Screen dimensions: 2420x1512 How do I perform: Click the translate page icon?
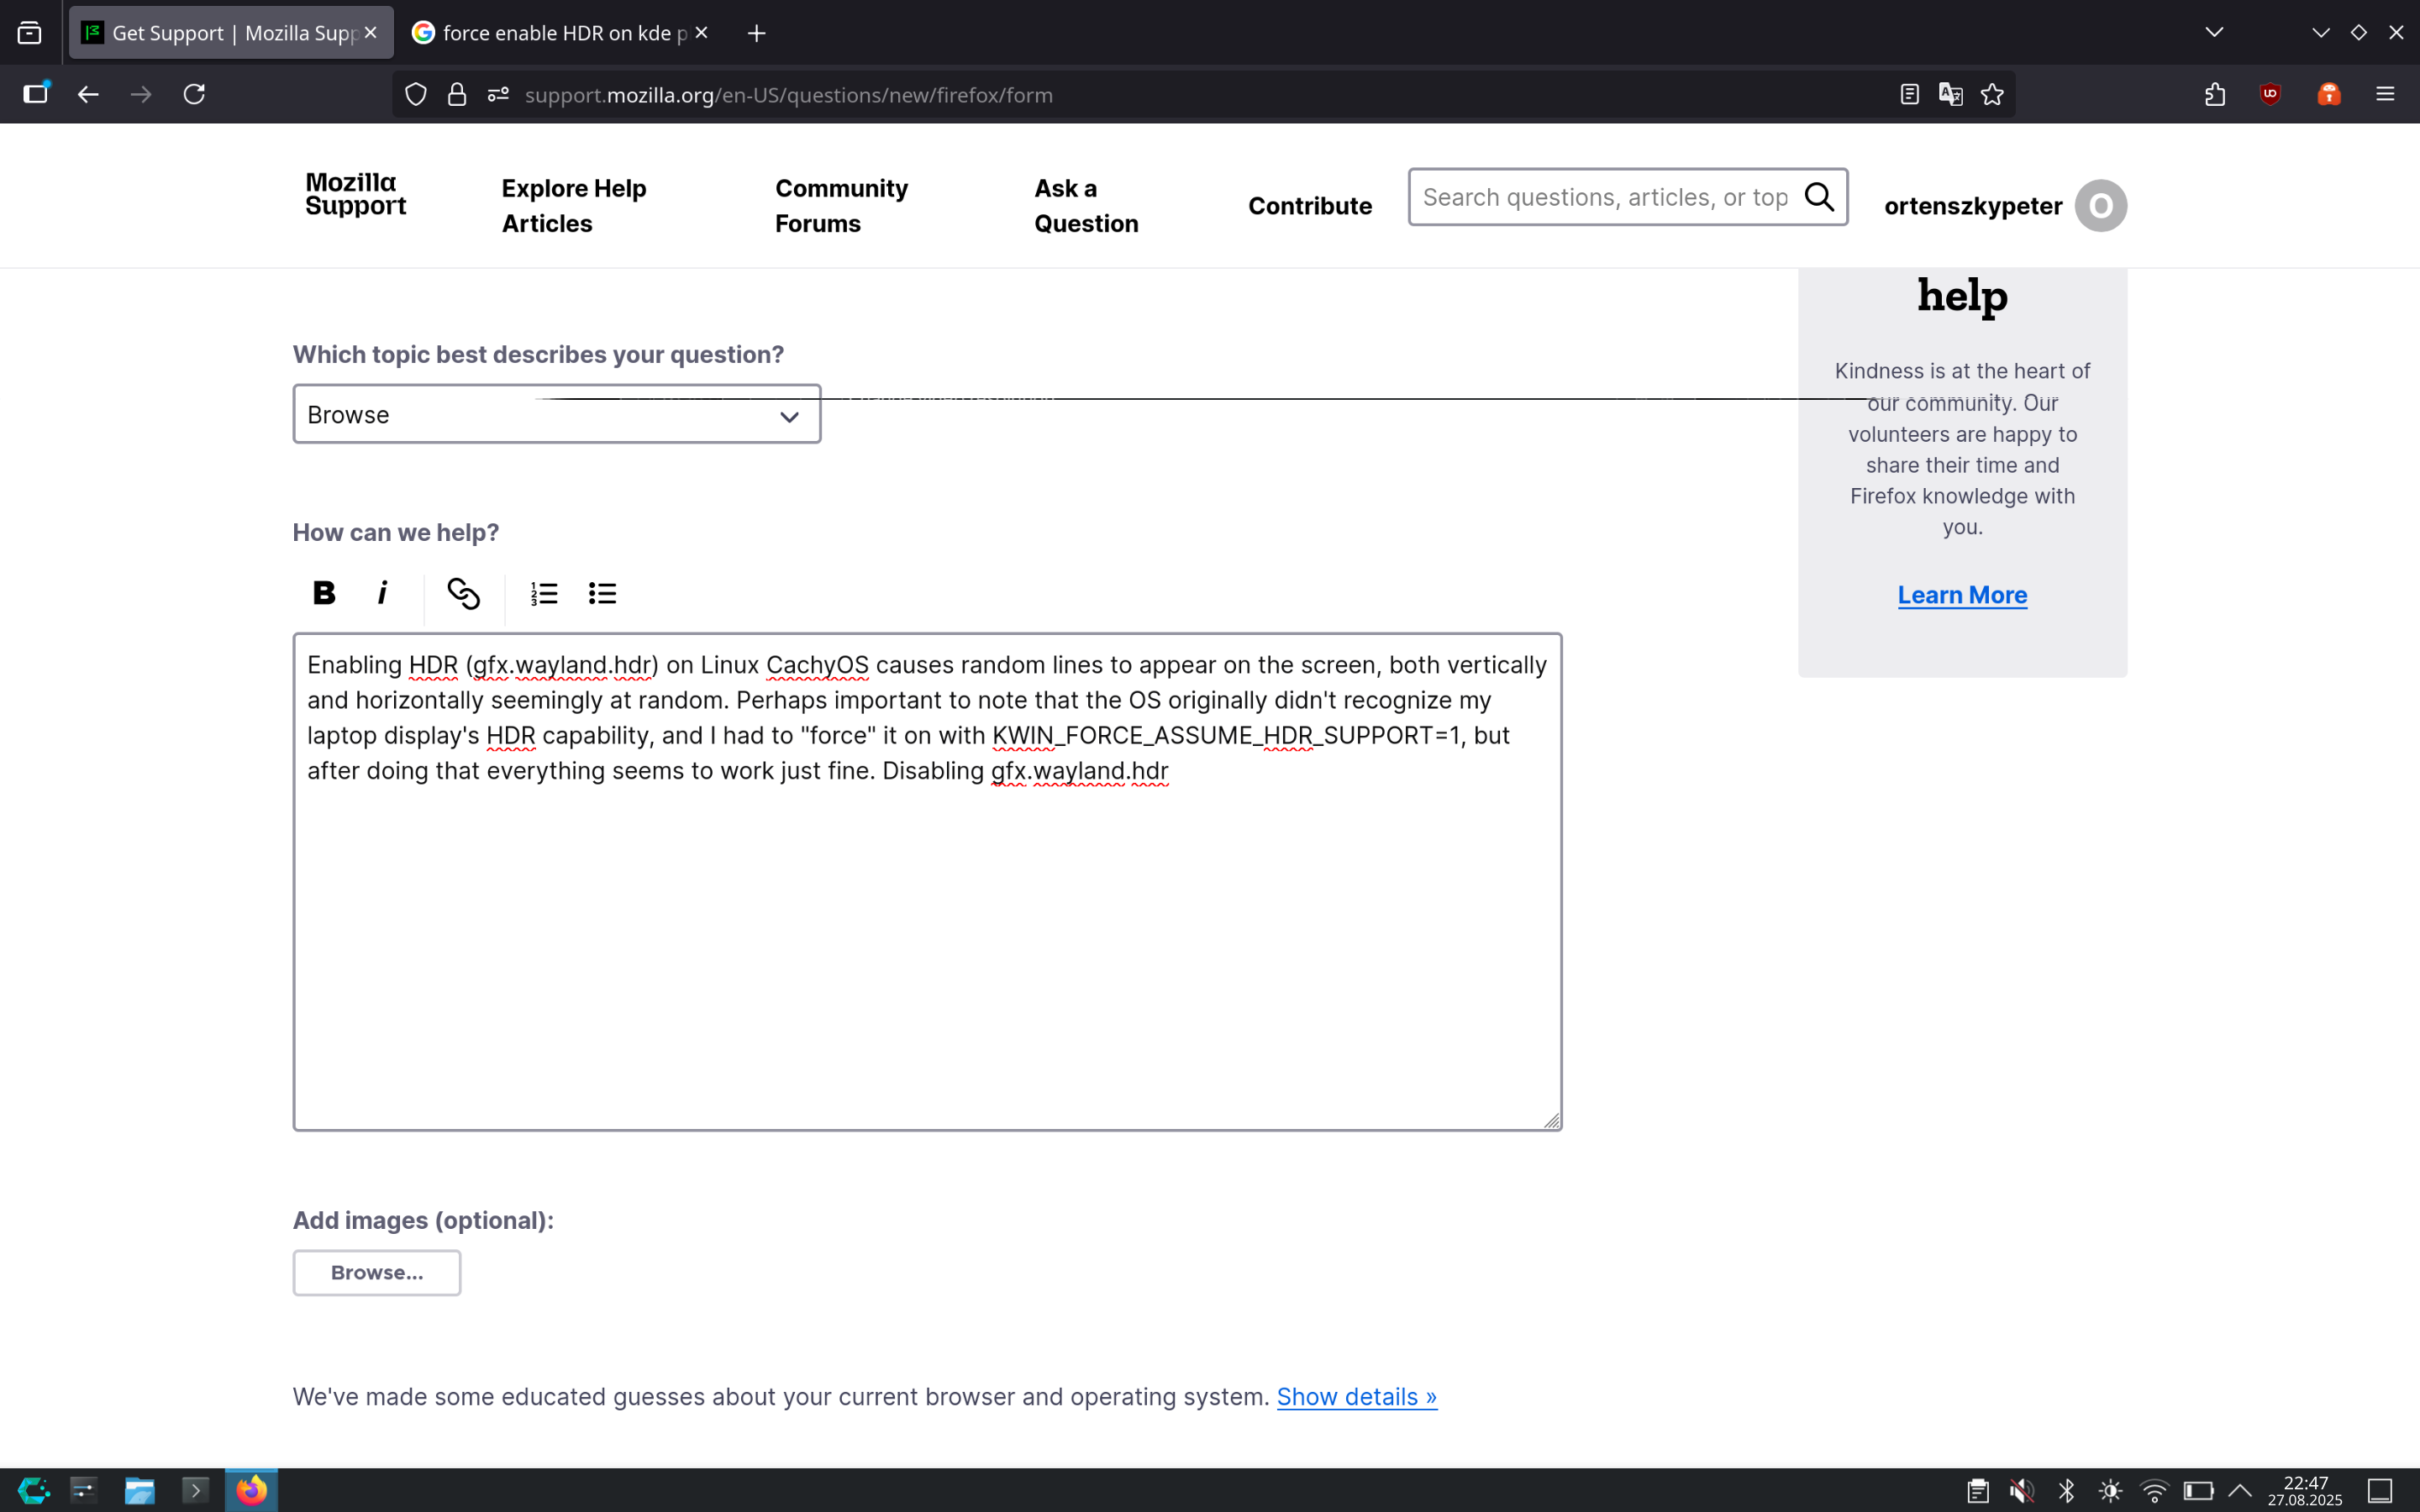coord(1950,95)
